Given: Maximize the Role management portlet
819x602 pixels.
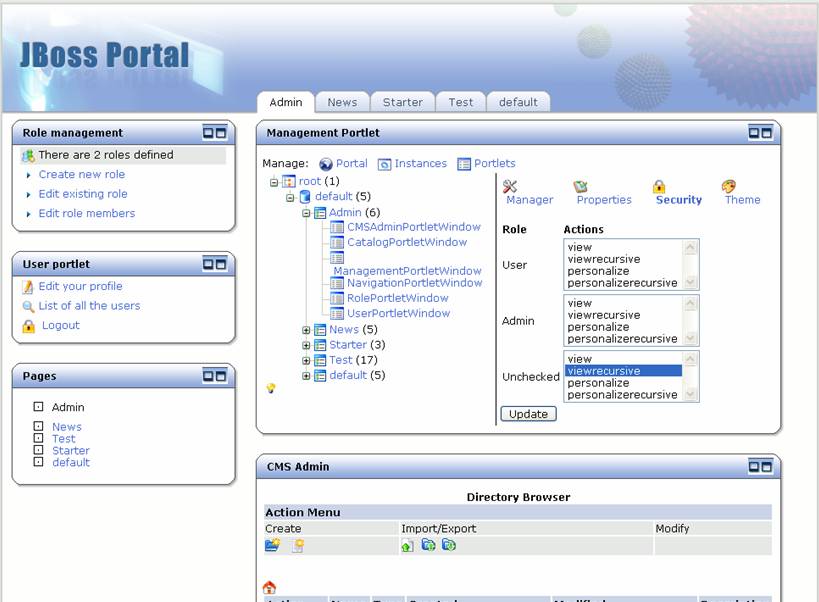Looking at the screenshot, I should pyautogui.click(x=221, y=133).
